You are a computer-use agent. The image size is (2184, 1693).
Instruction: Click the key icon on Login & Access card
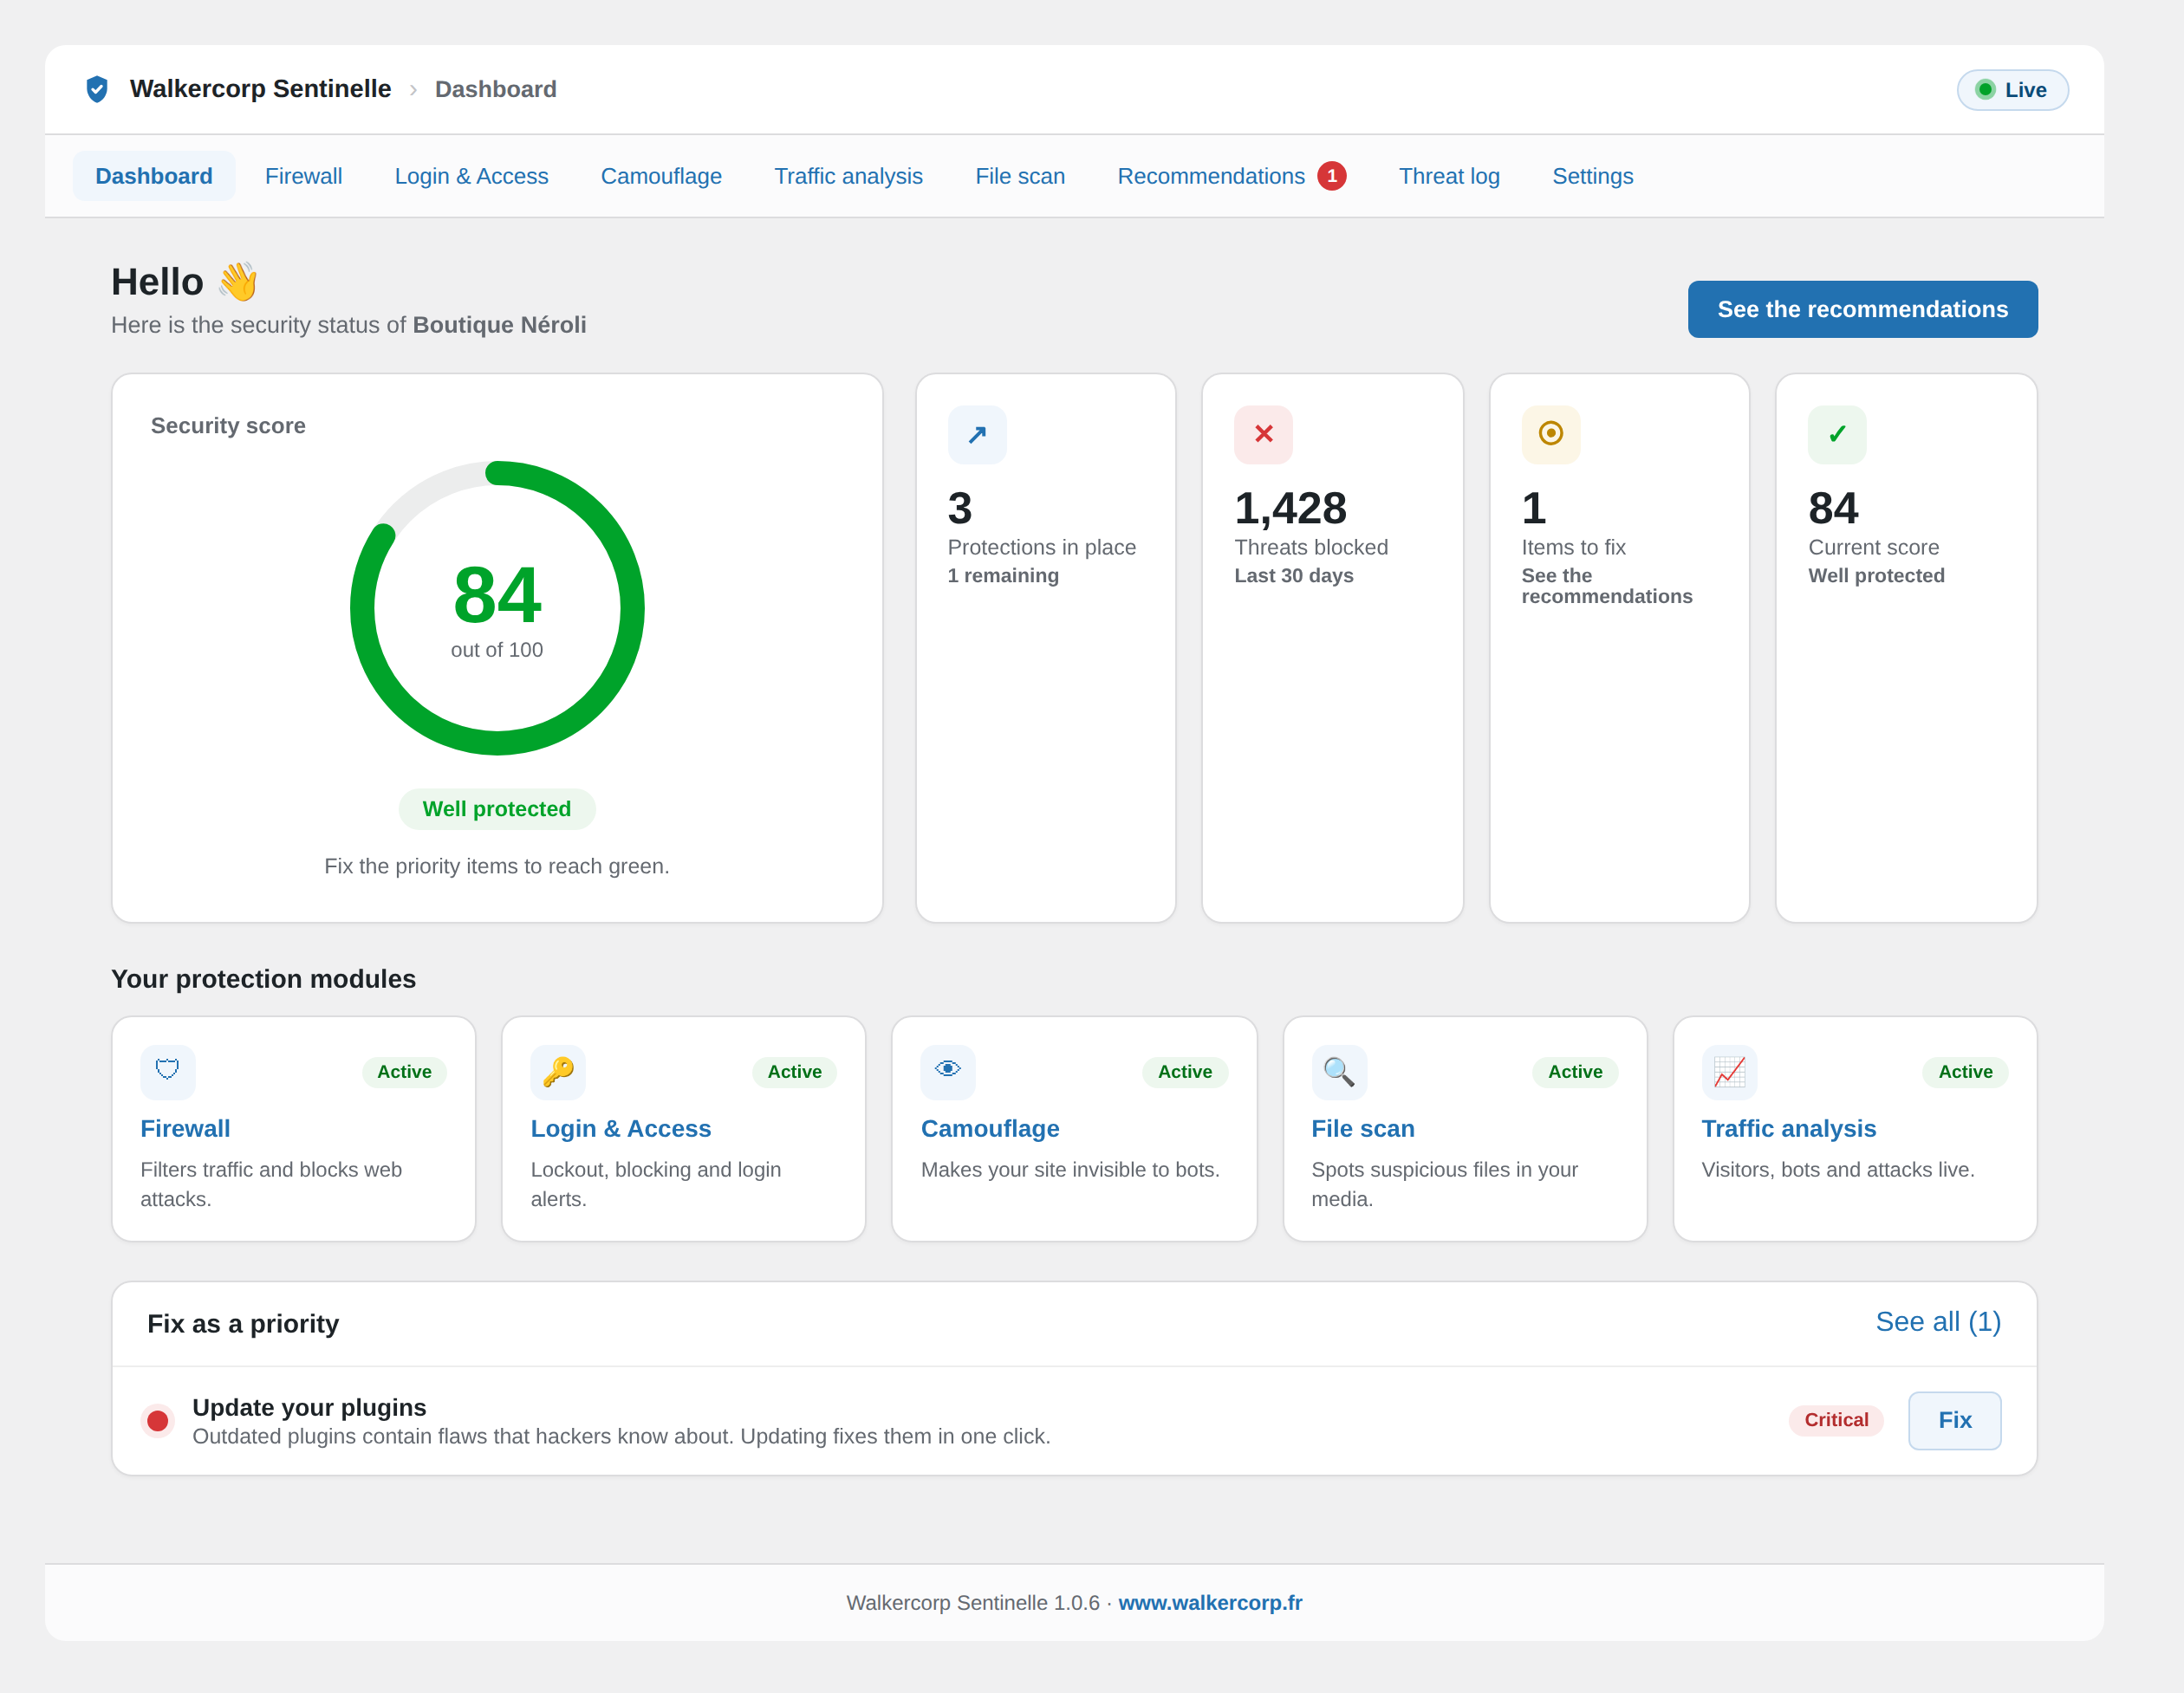coord(558,1071)
